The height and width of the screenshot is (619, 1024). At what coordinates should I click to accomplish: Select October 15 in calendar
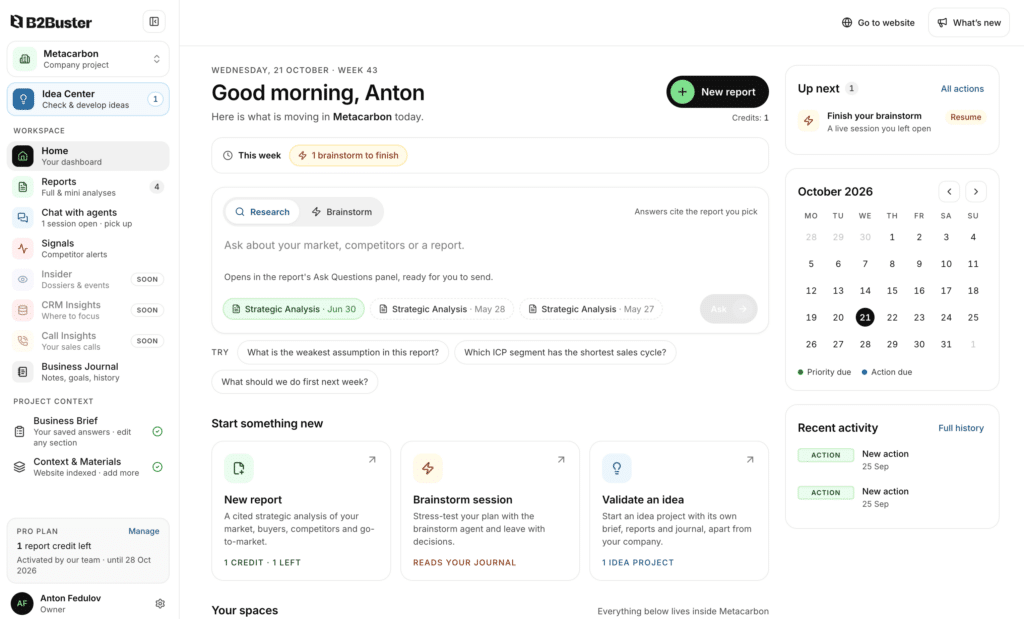(x=892, y=291)
